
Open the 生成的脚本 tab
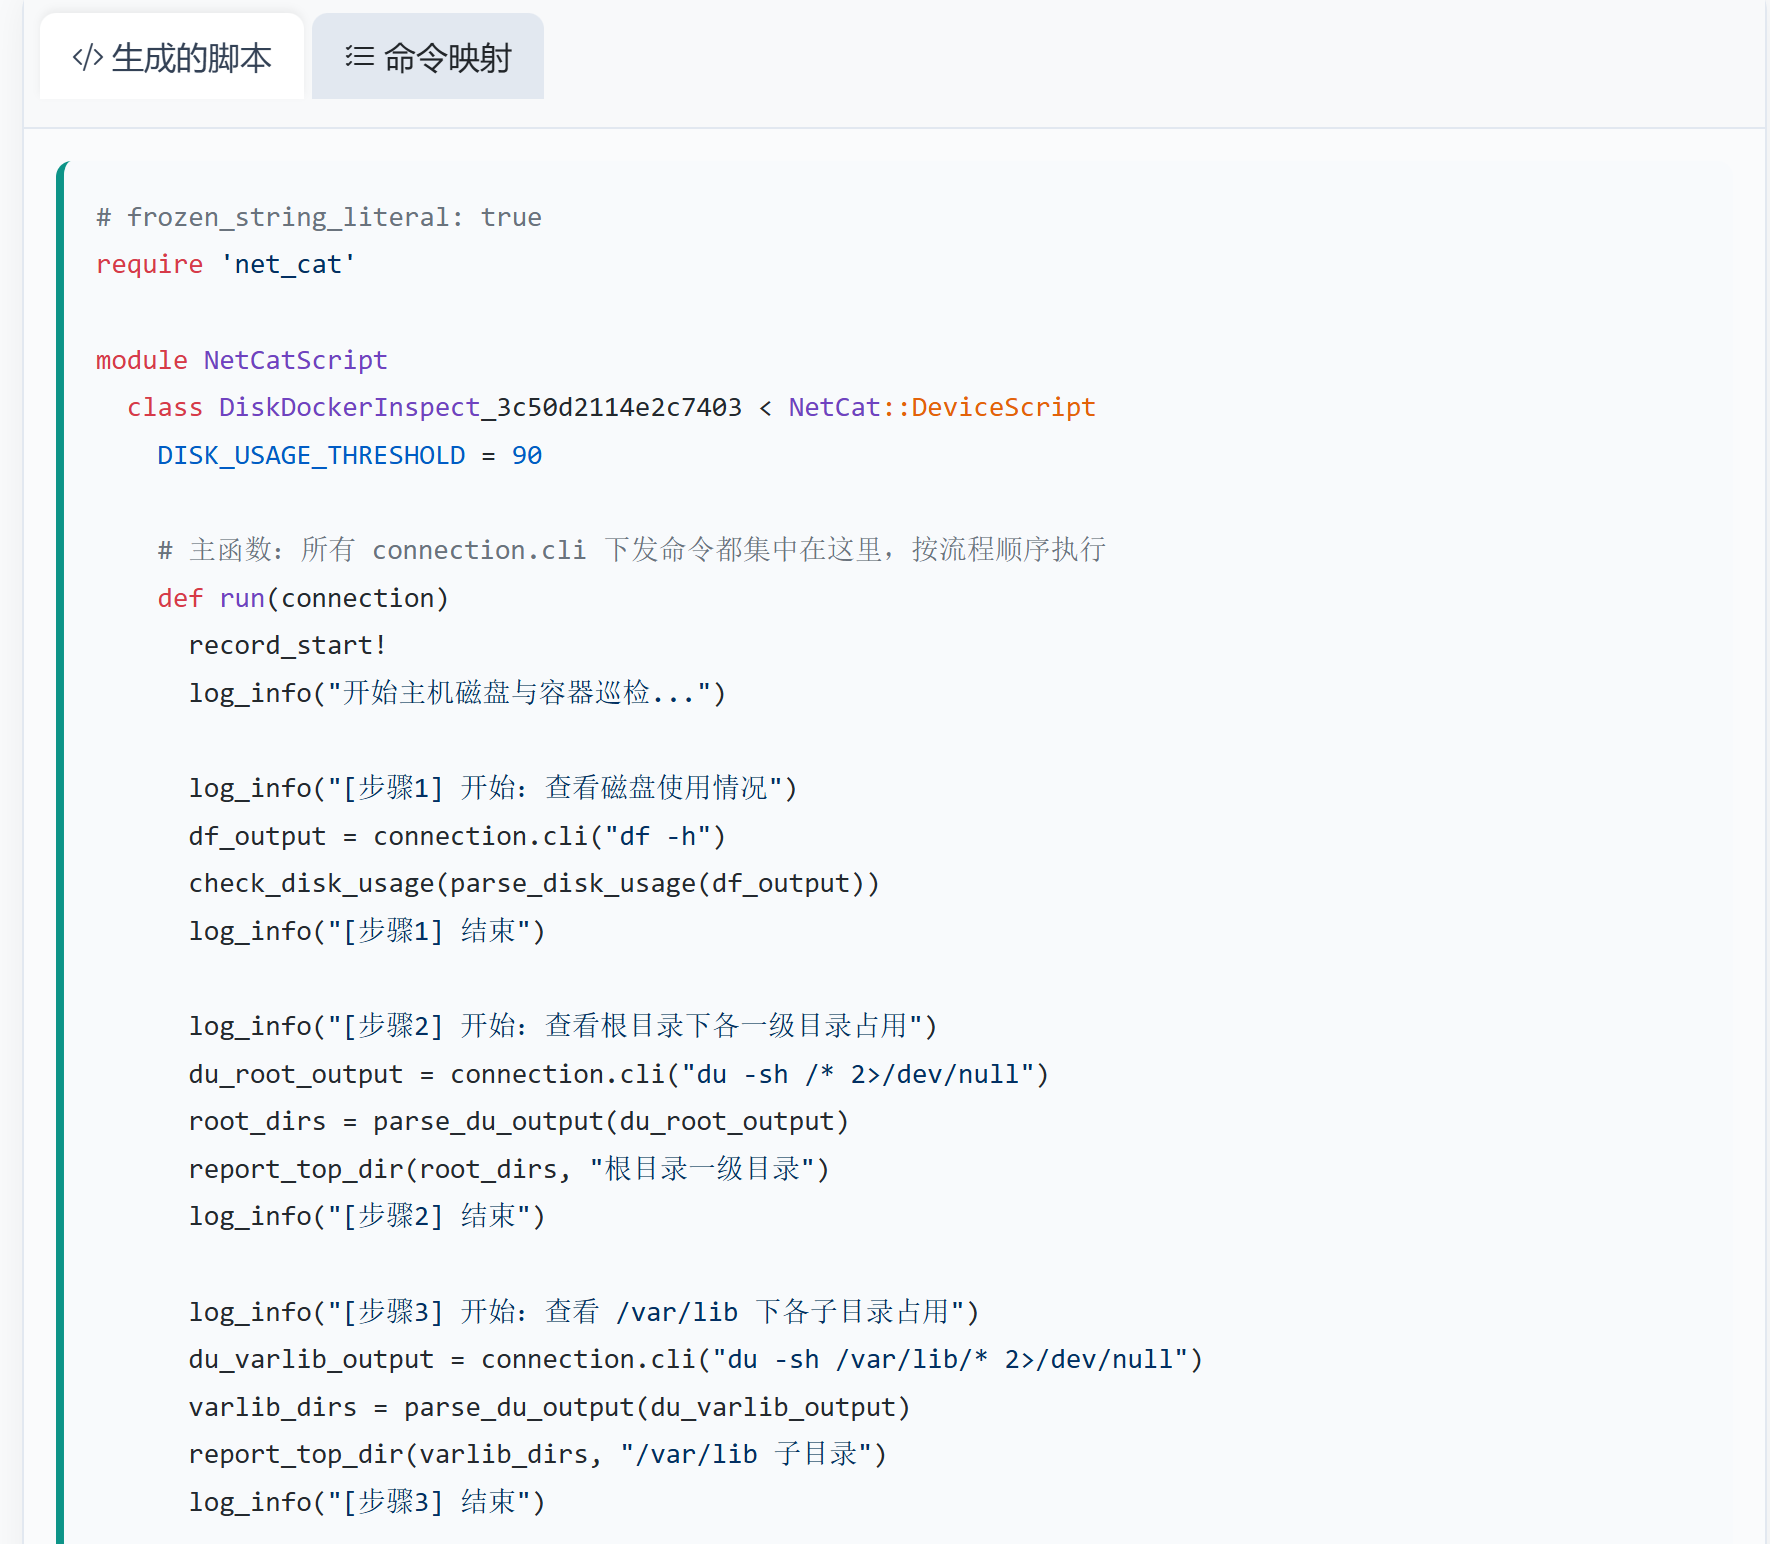(171, 57)
